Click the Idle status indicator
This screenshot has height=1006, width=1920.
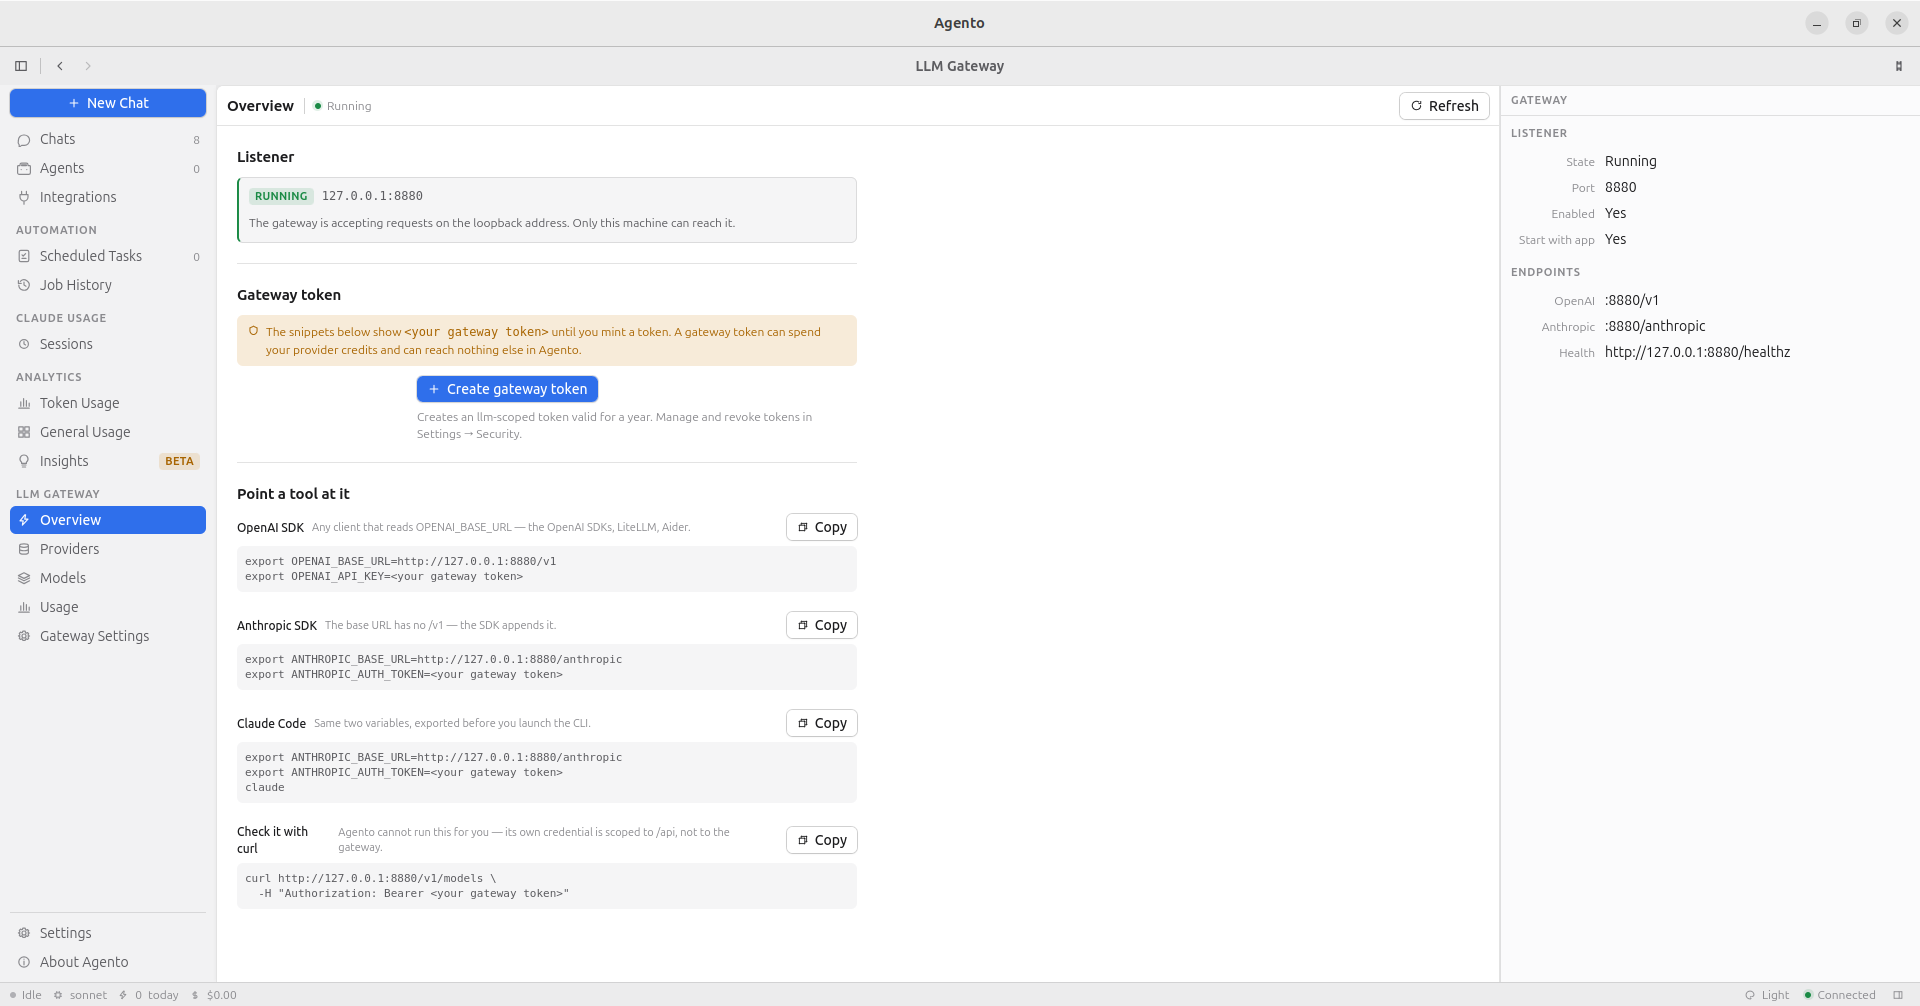click(26, 995)
